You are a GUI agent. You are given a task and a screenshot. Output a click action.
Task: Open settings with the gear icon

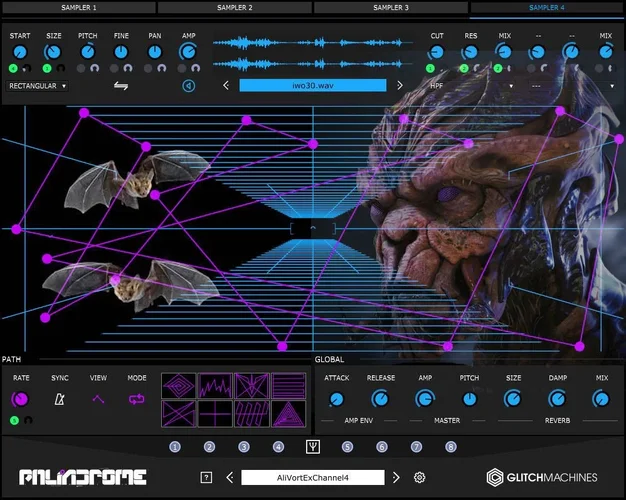[419, 477]
